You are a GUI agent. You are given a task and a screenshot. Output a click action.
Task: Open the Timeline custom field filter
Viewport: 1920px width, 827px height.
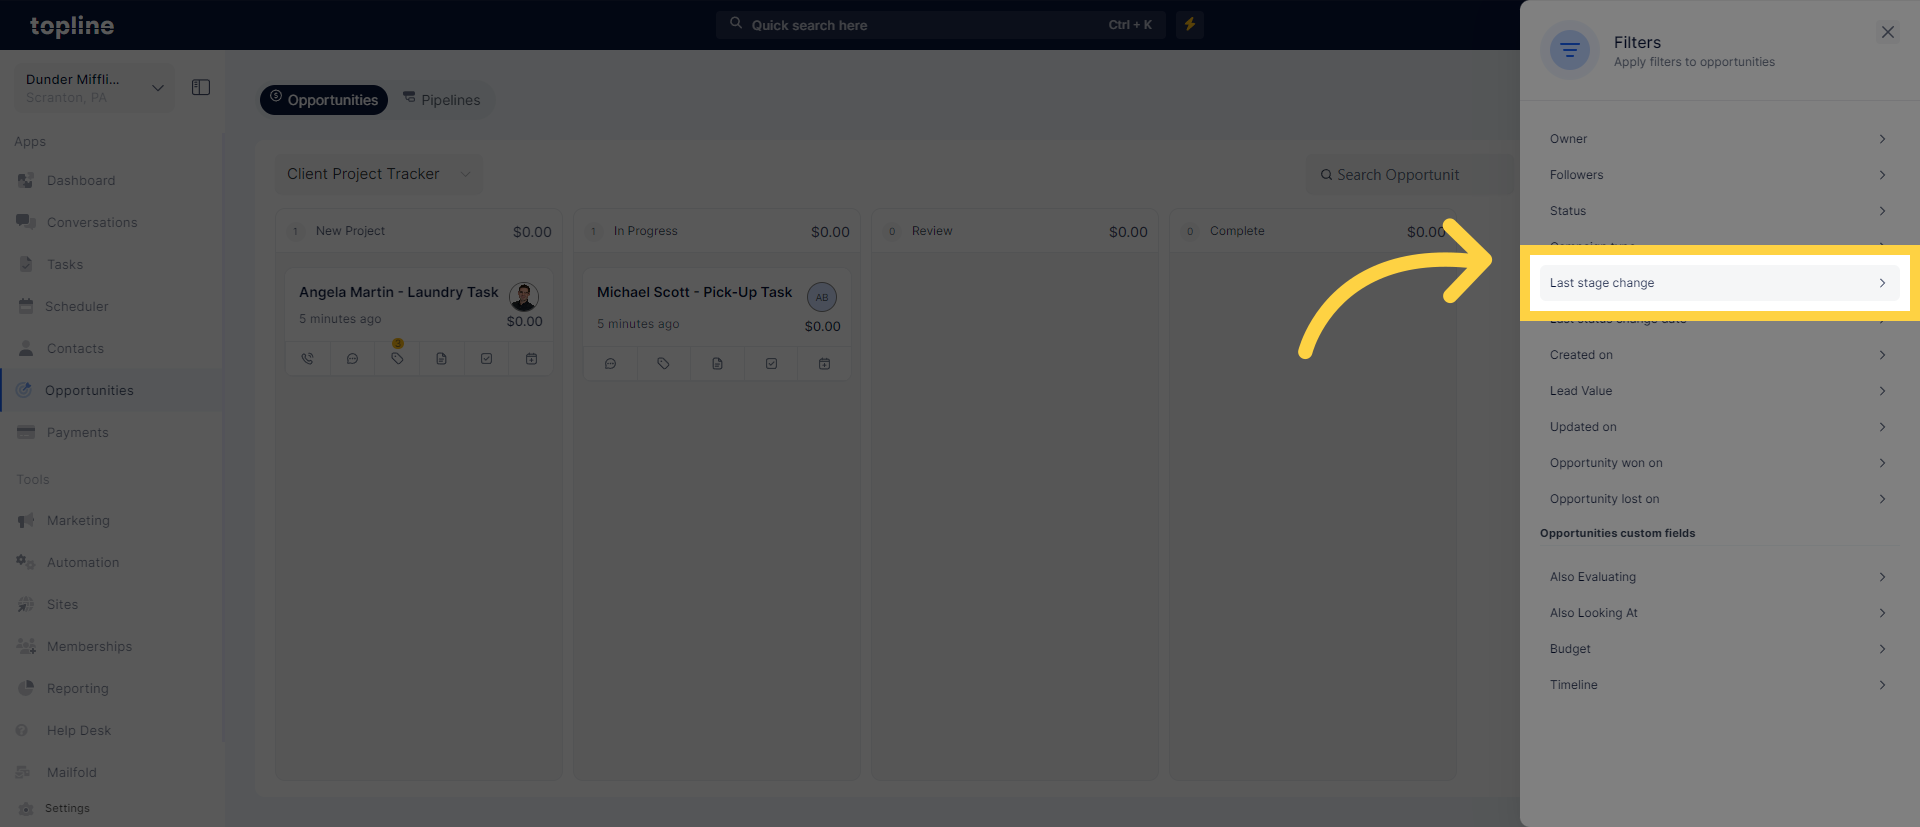coord(1718,685)
